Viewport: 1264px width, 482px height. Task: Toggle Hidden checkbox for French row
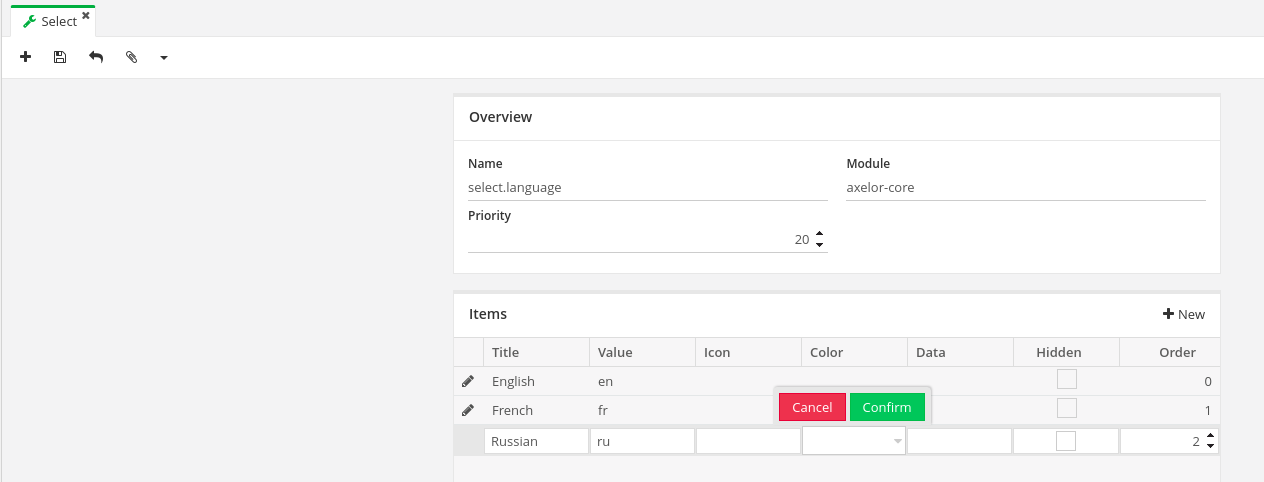point(1067,408)
